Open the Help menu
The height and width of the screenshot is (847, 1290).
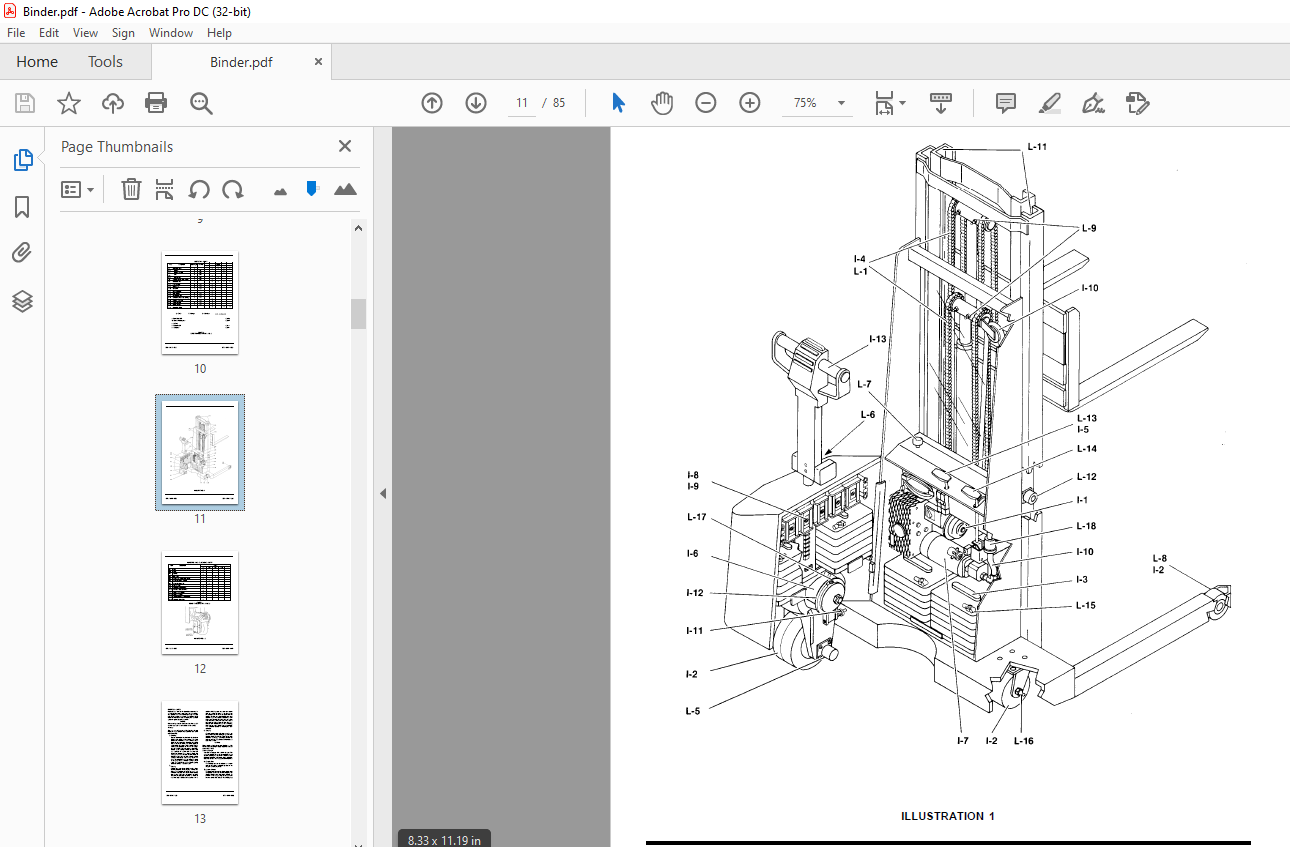[x=219, y=33]
